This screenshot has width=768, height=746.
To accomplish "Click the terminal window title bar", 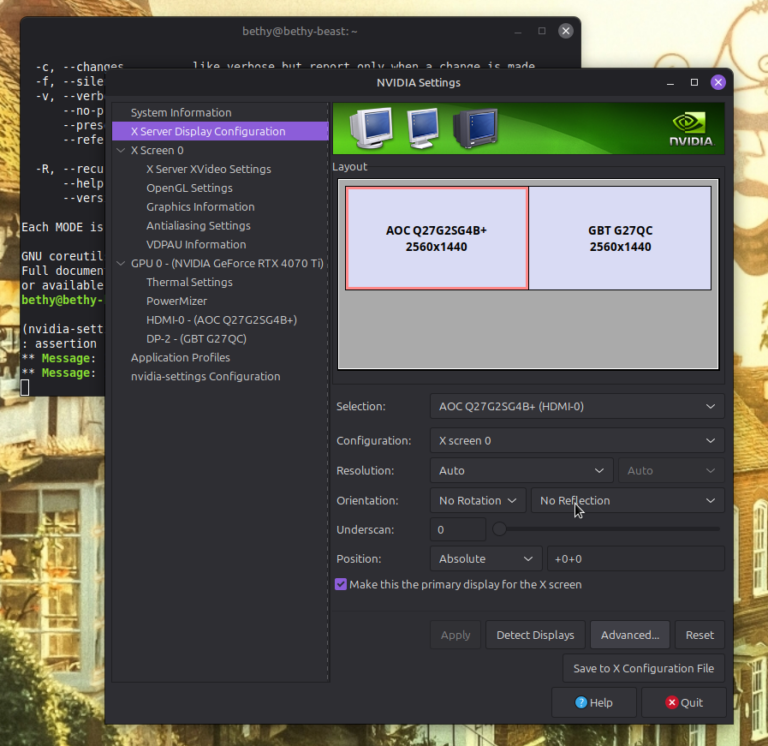I will [300, 31].
